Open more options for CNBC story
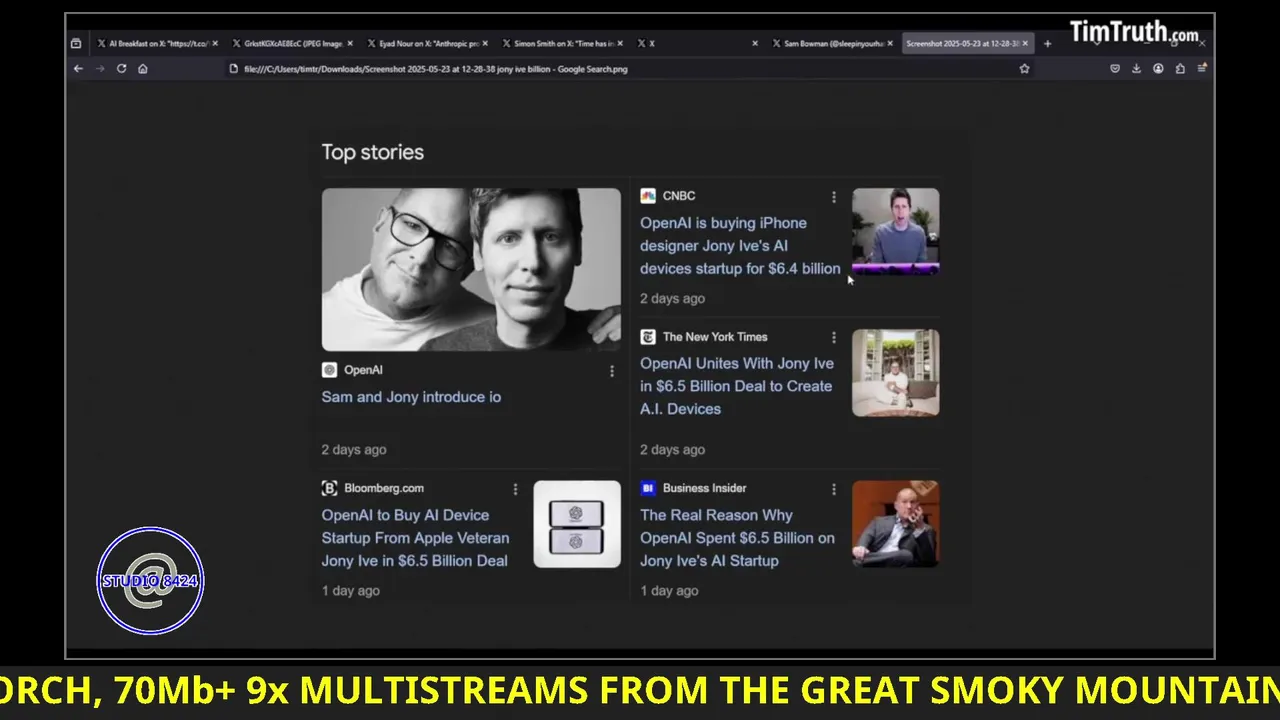Screen dimensions: 1280x720 pos(833,197)
